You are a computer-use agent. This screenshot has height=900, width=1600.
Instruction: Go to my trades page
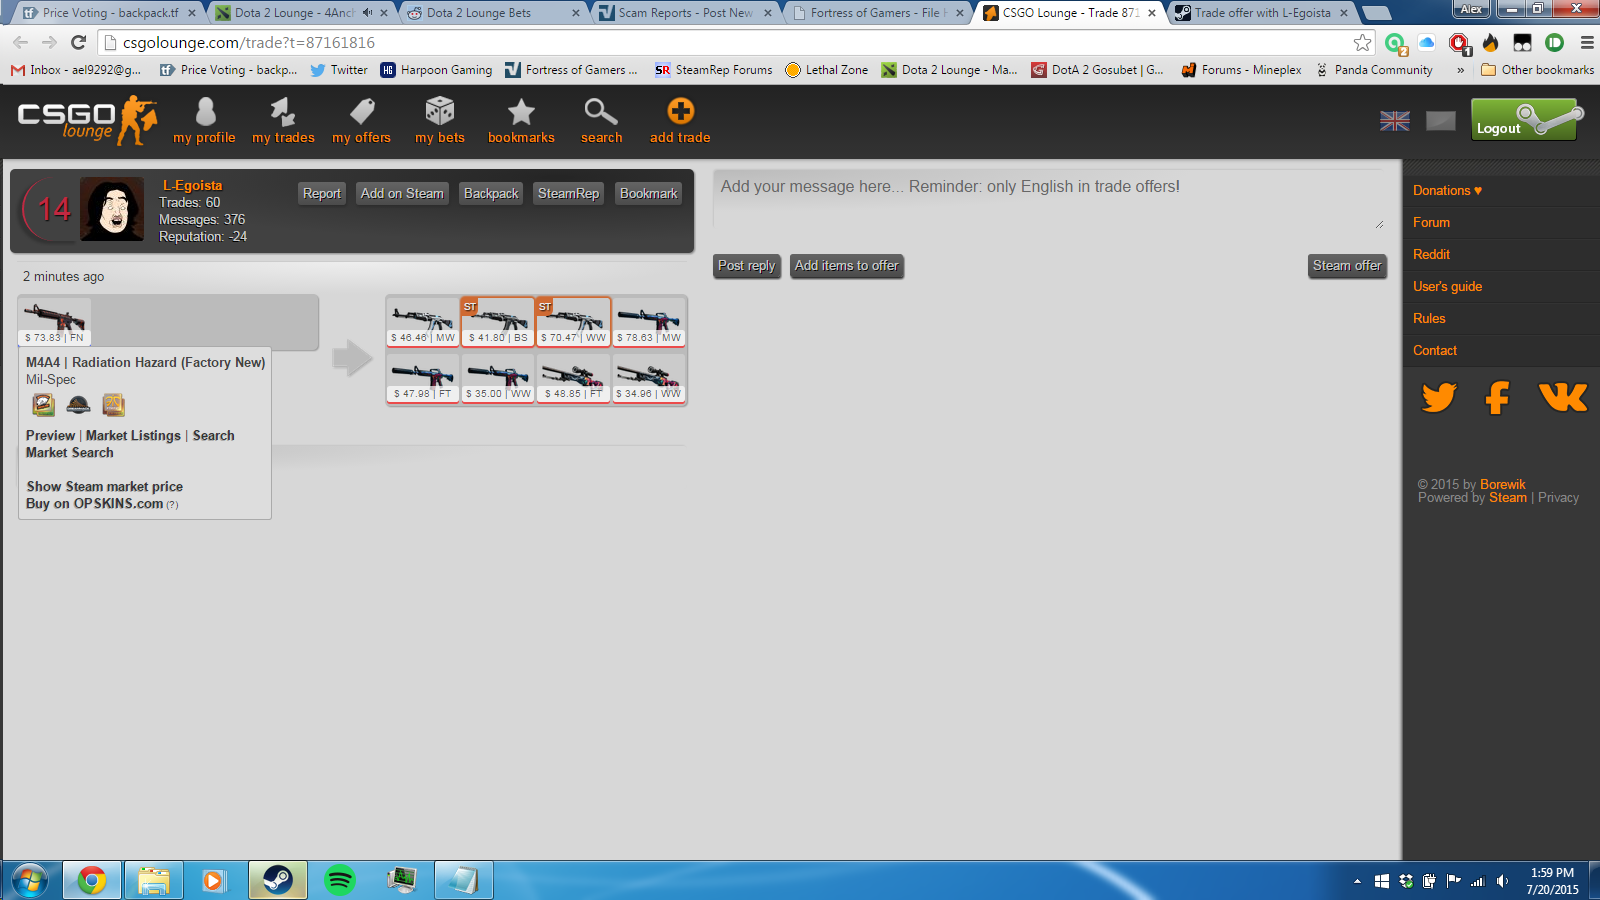(x=283, y=112)
